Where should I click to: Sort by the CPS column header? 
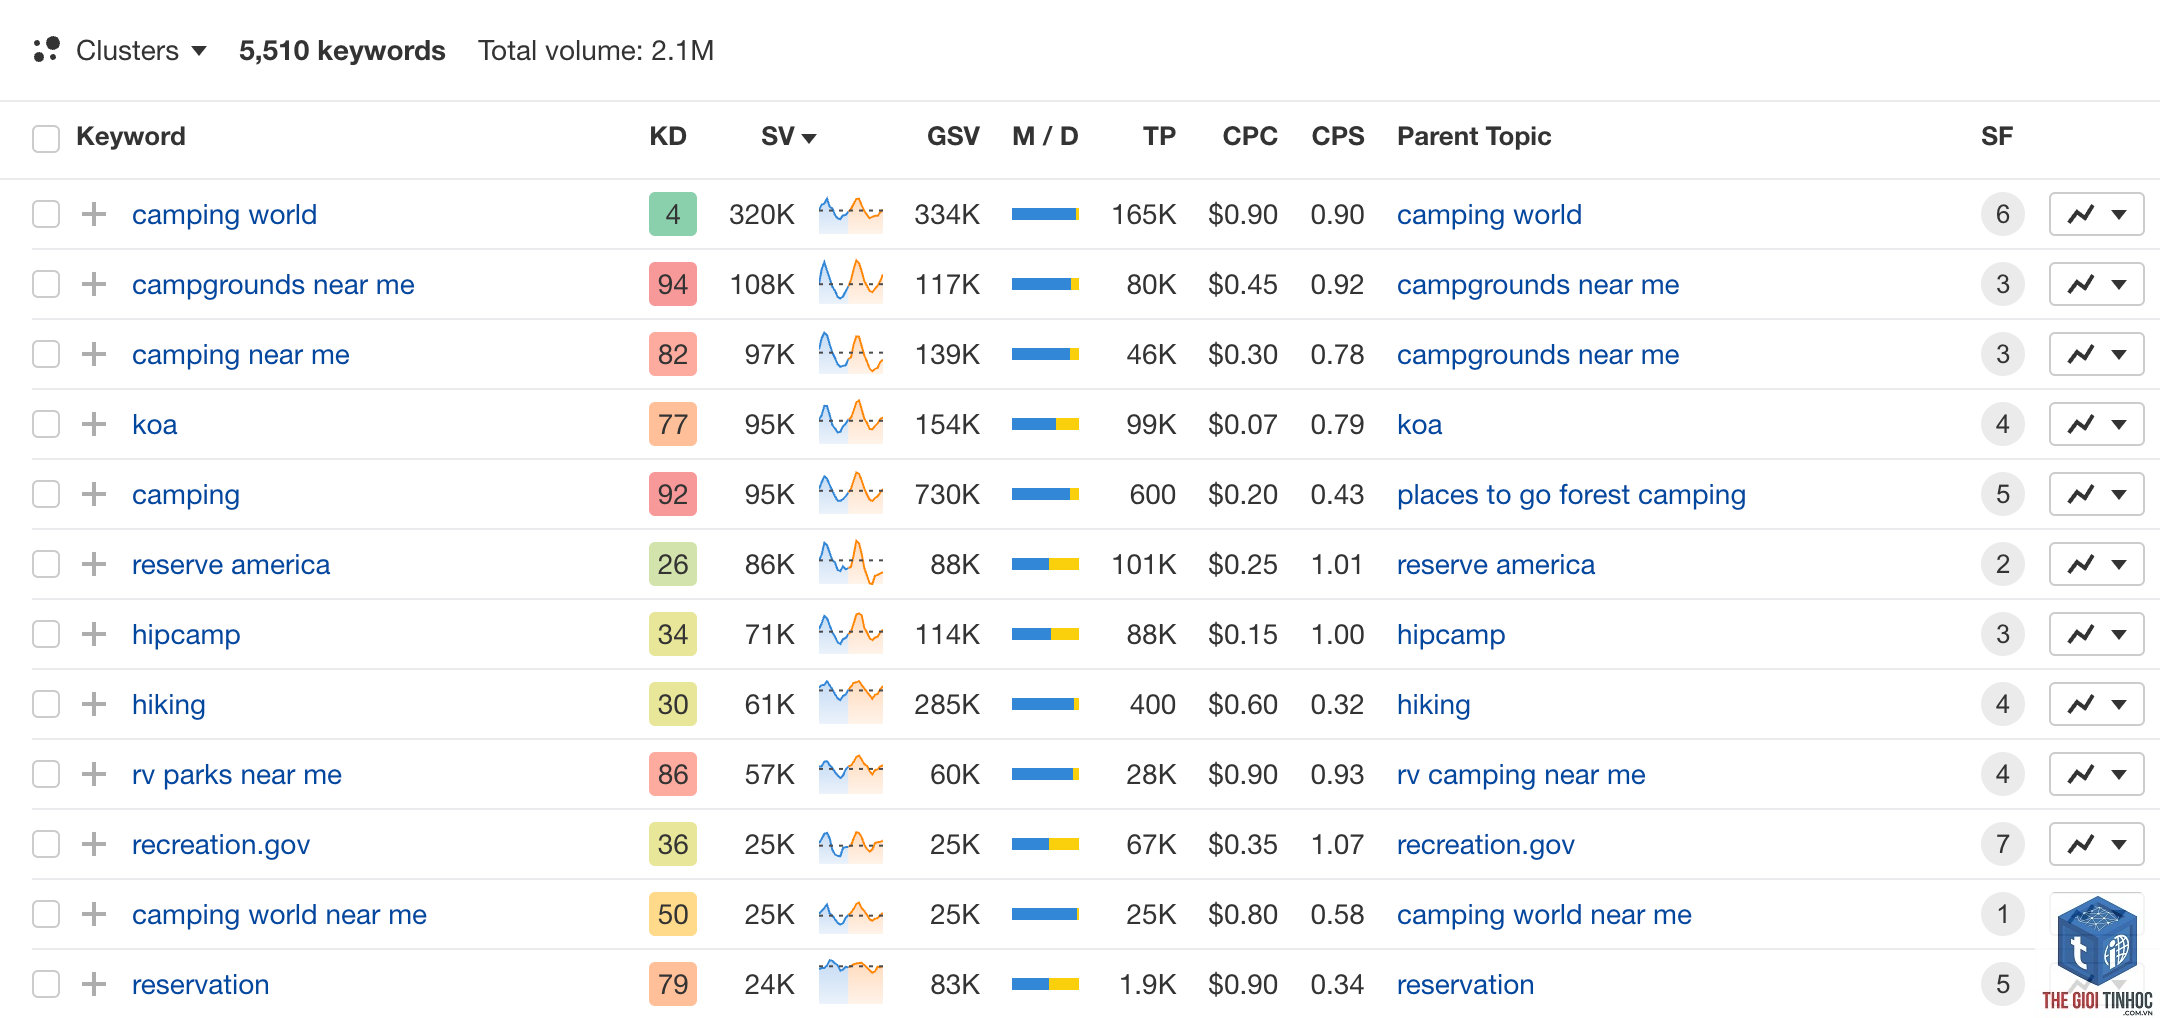(1338, 136)
